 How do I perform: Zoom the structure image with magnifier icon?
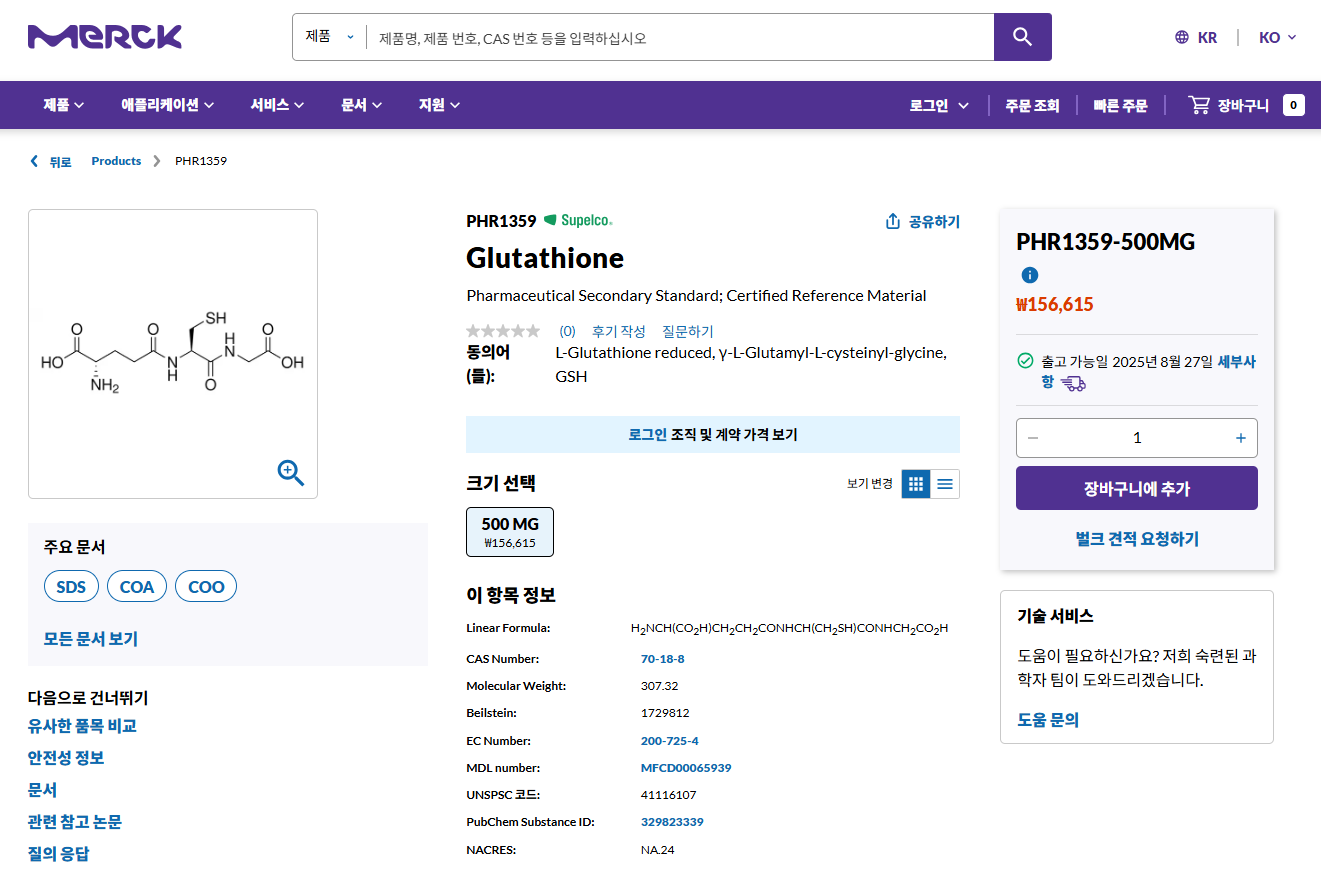[291, 472]
